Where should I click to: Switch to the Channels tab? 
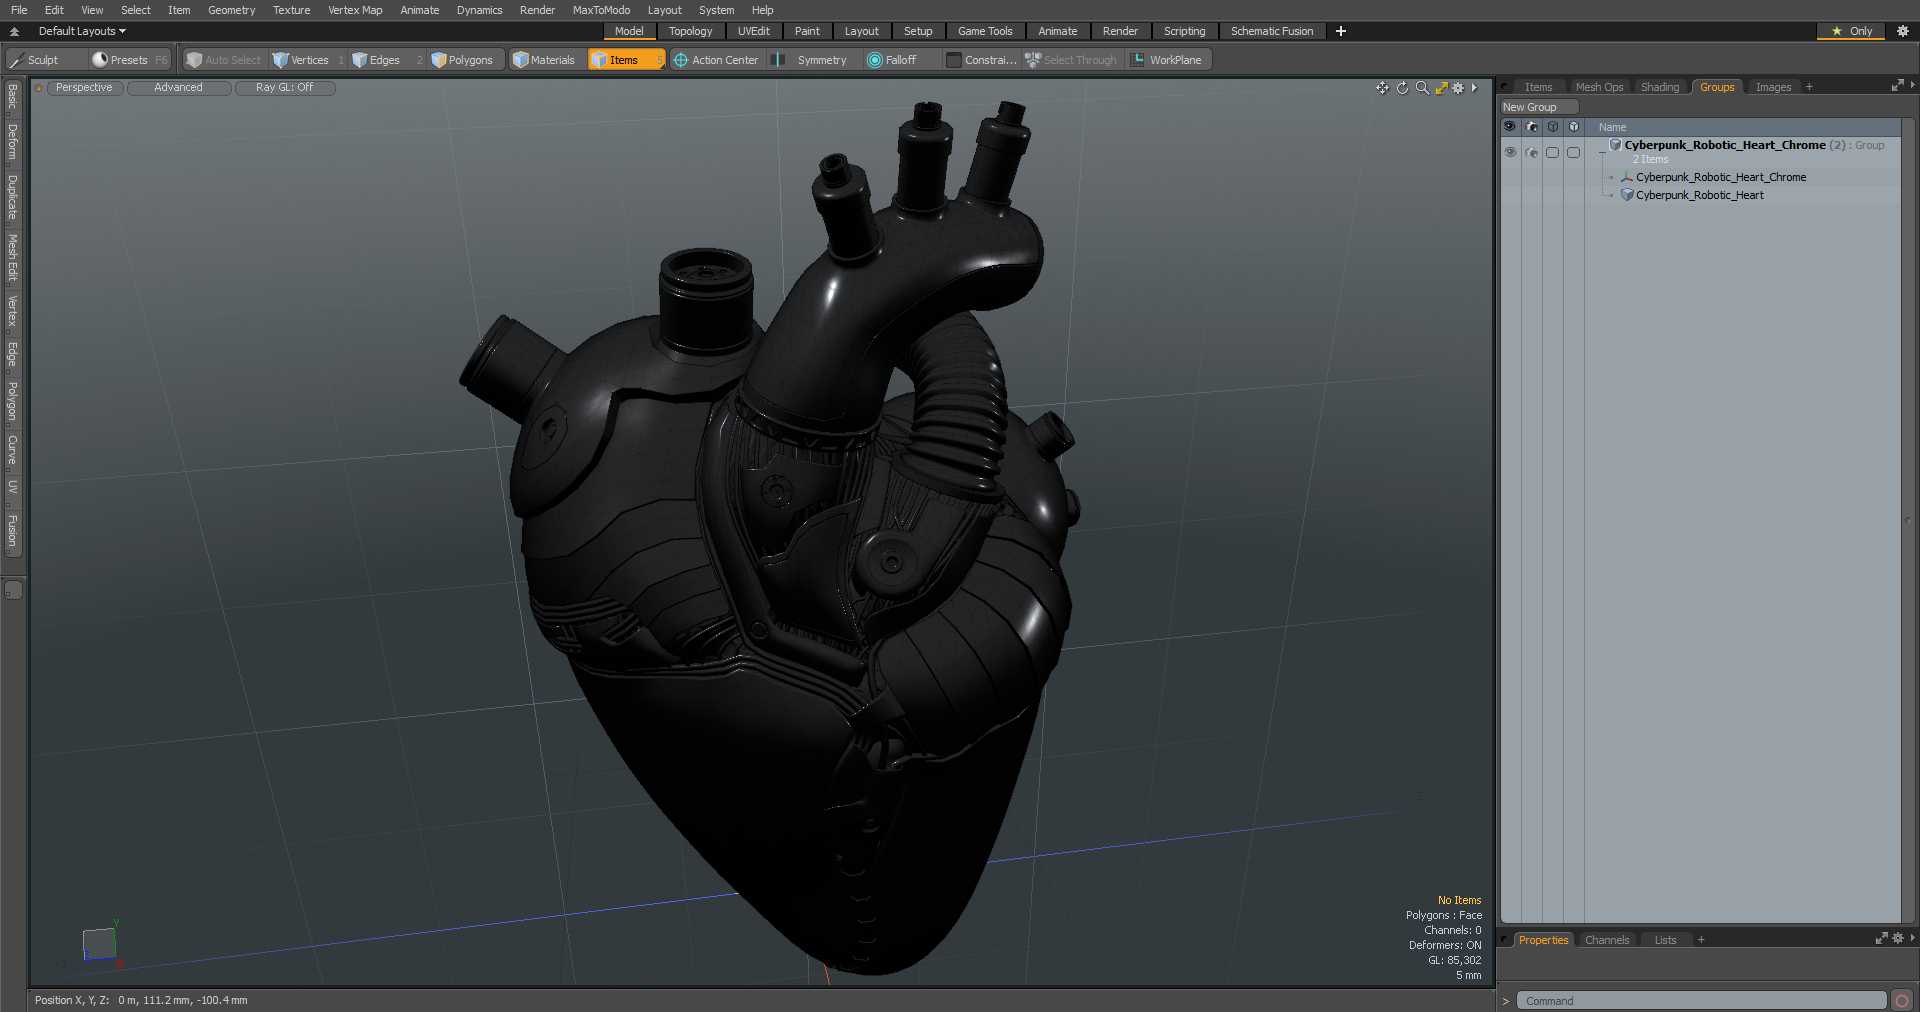click(1607, 940)
